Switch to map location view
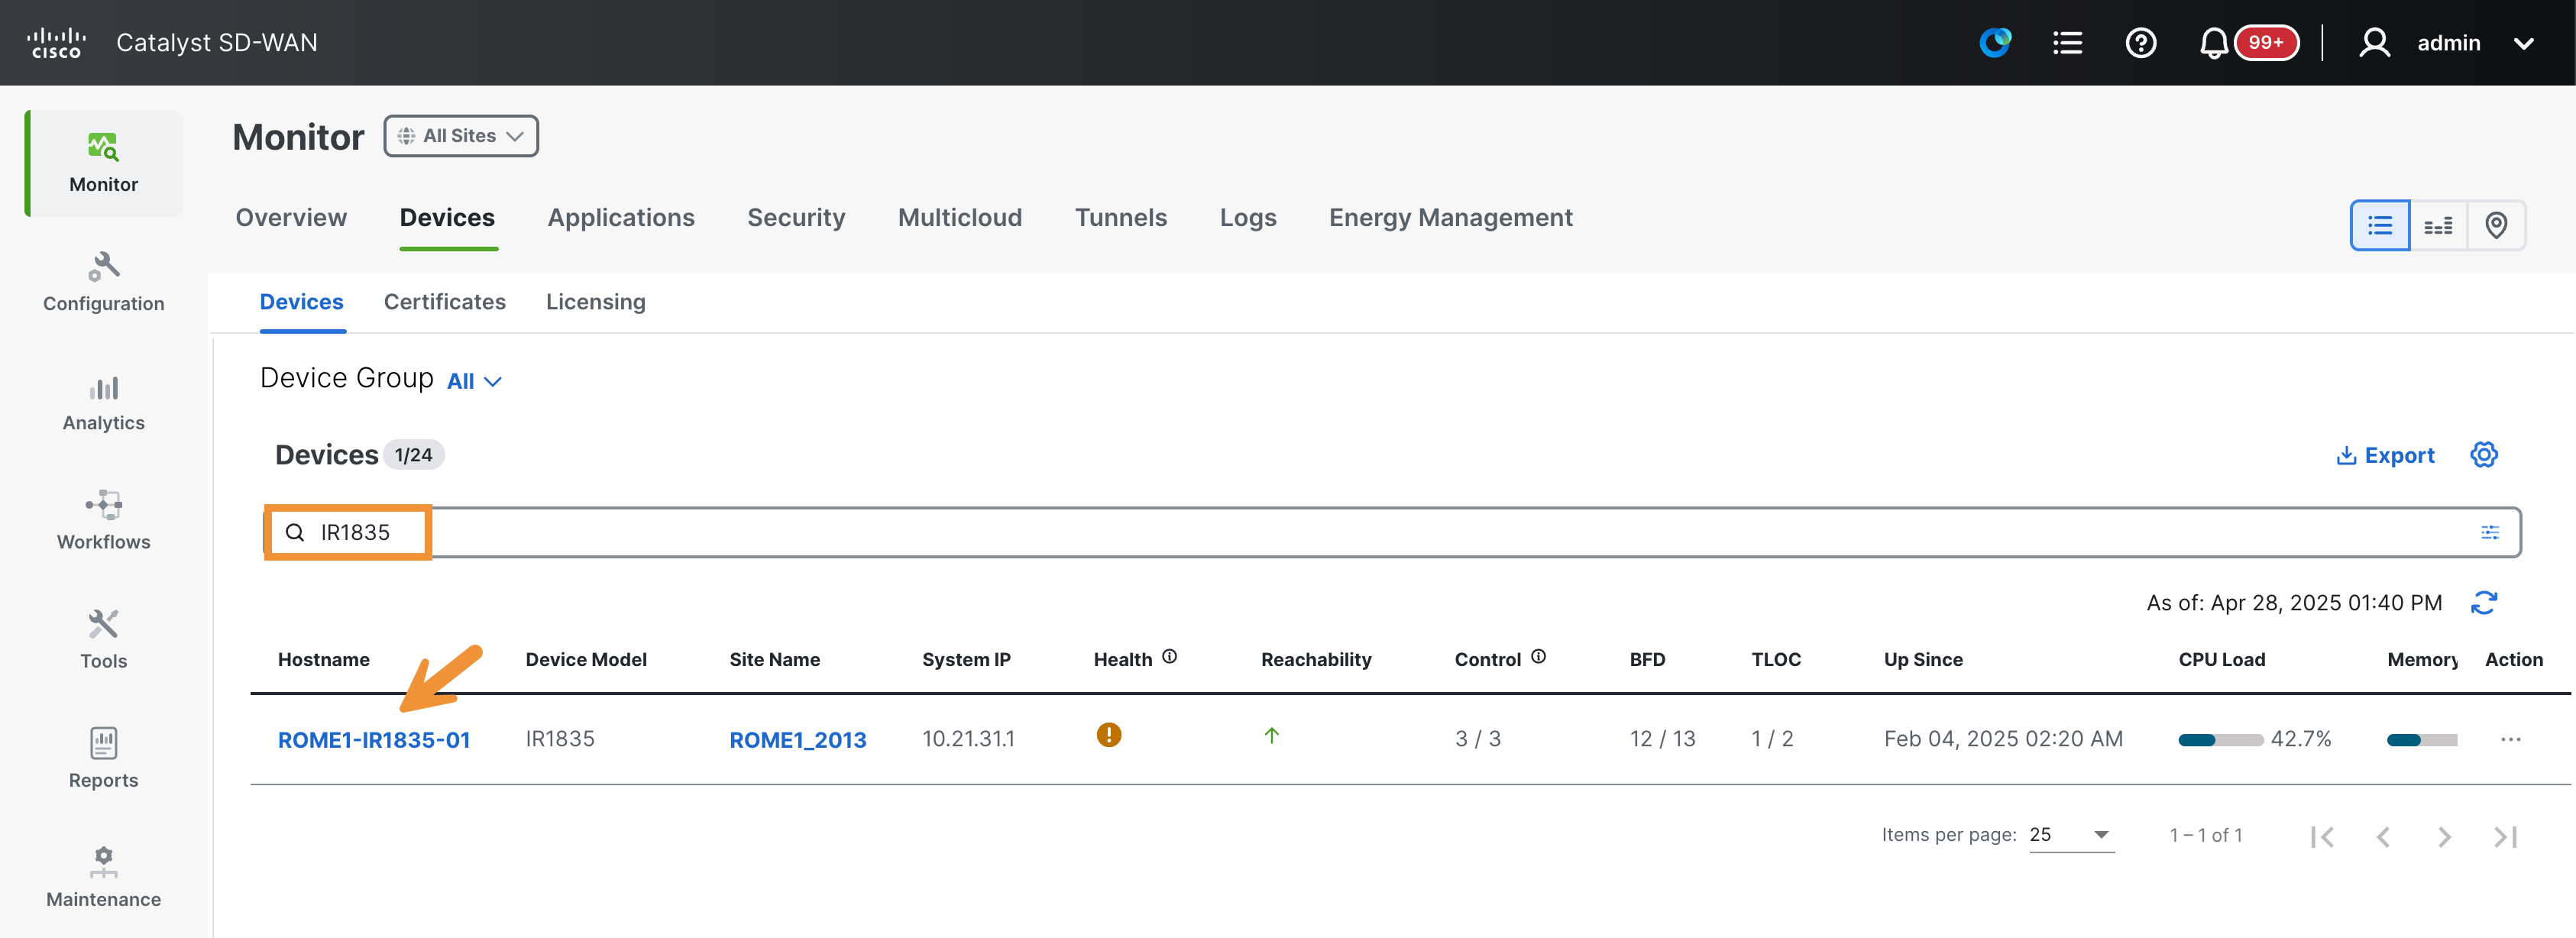Viewport: 2576px width, 938px height. coord(2496,225)
